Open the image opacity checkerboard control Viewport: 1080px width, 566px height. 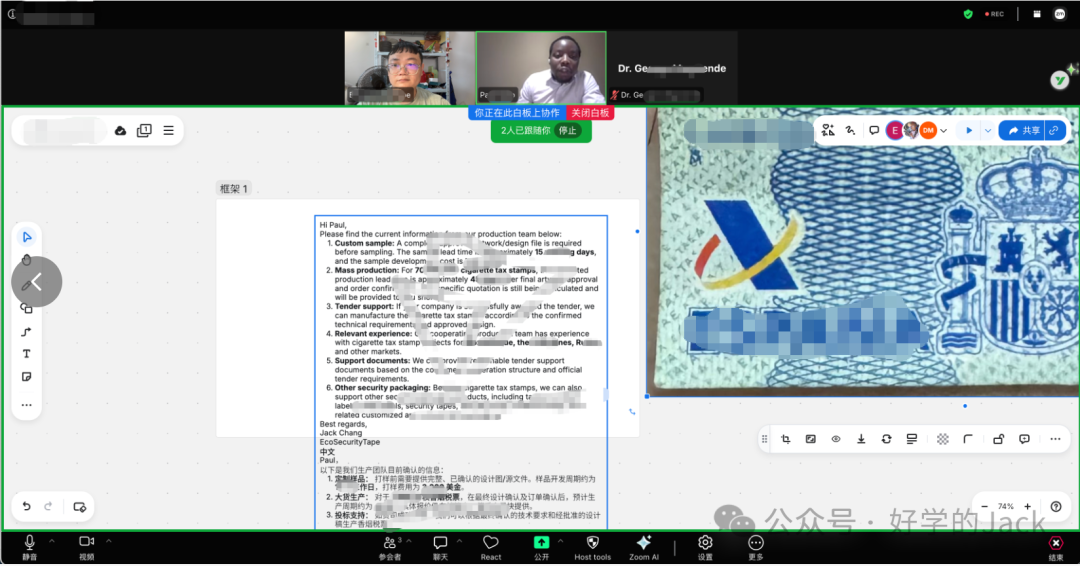[943, 439]
